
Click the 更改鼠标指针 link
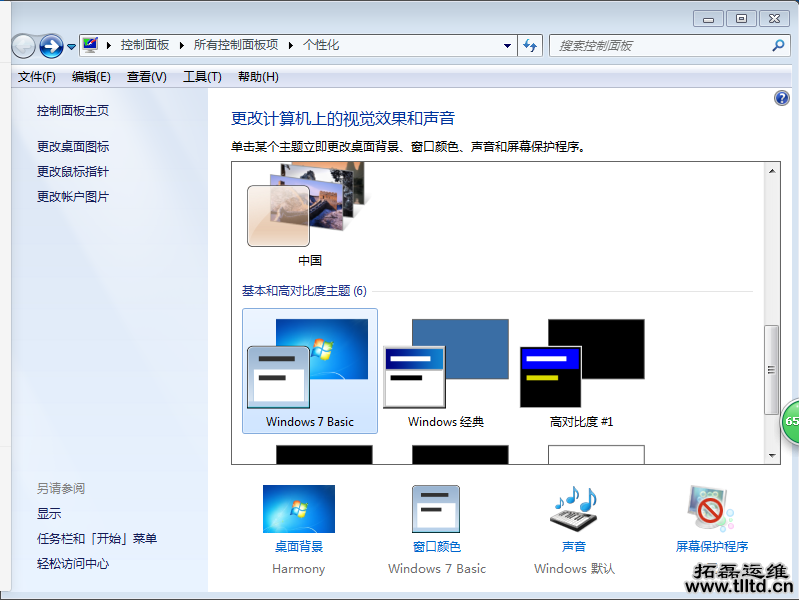pyautogui.click(x=73, y=172)
